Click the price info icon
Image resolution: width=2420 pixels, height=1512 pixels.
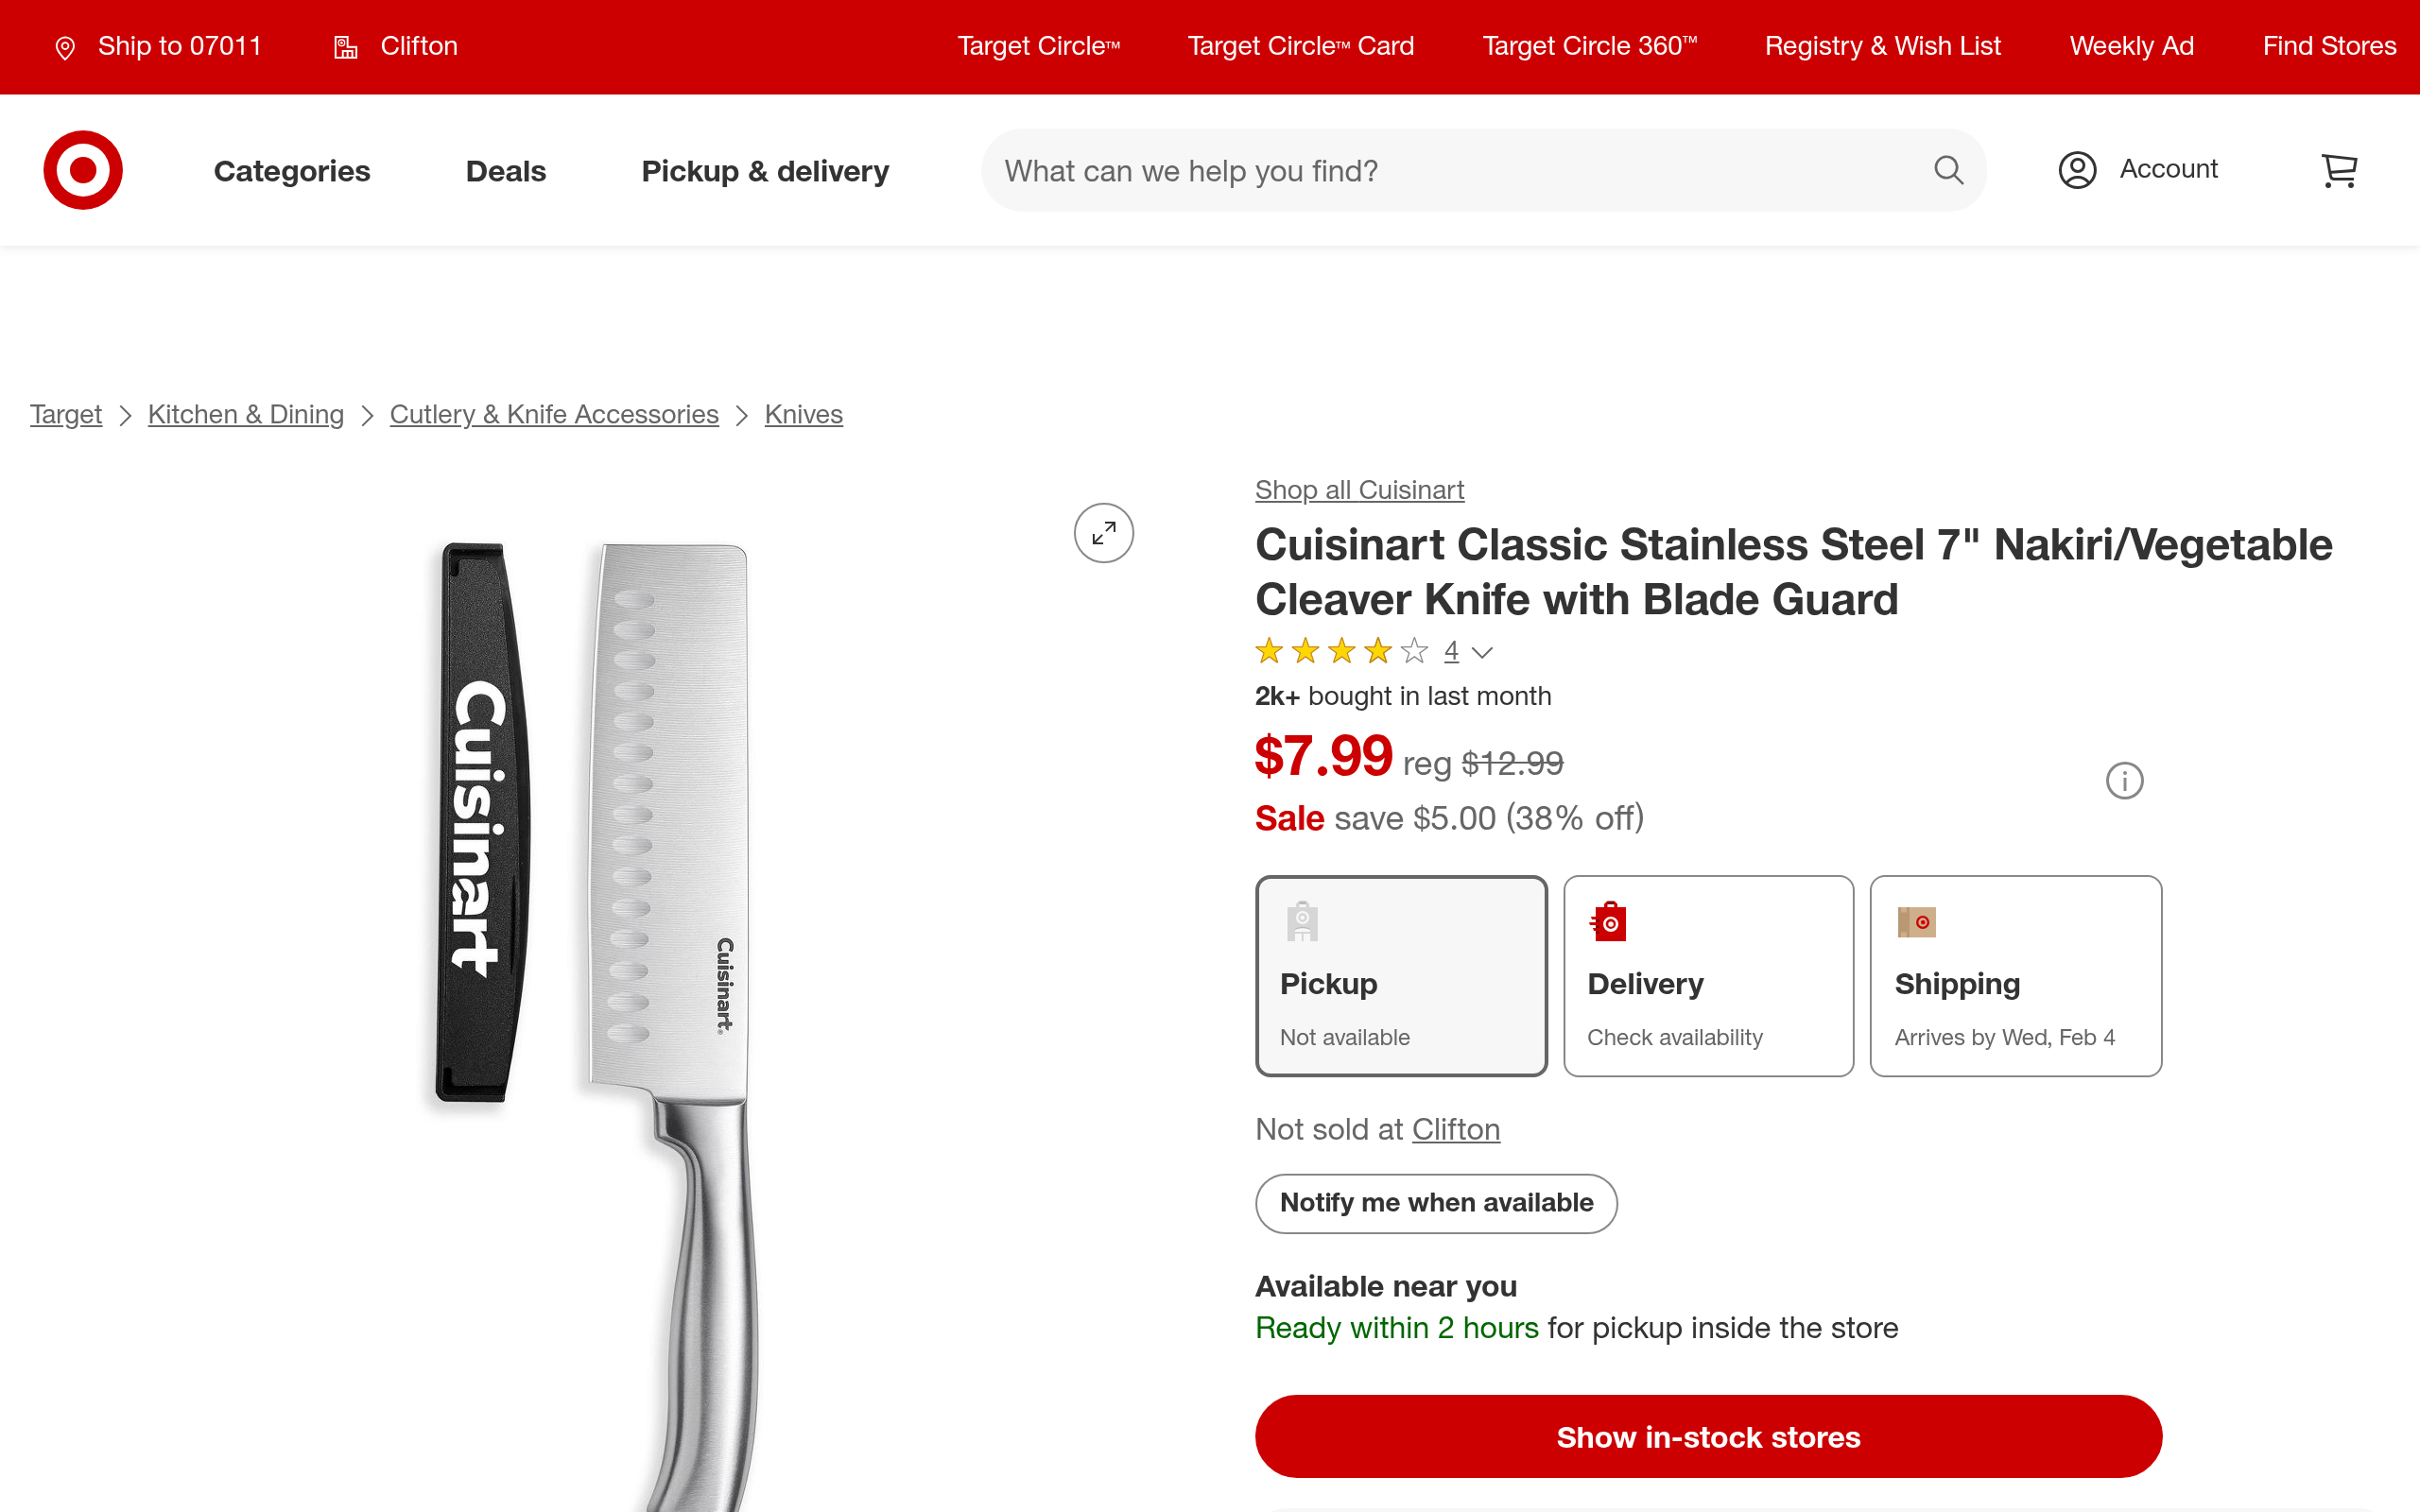pos(2124,781)
